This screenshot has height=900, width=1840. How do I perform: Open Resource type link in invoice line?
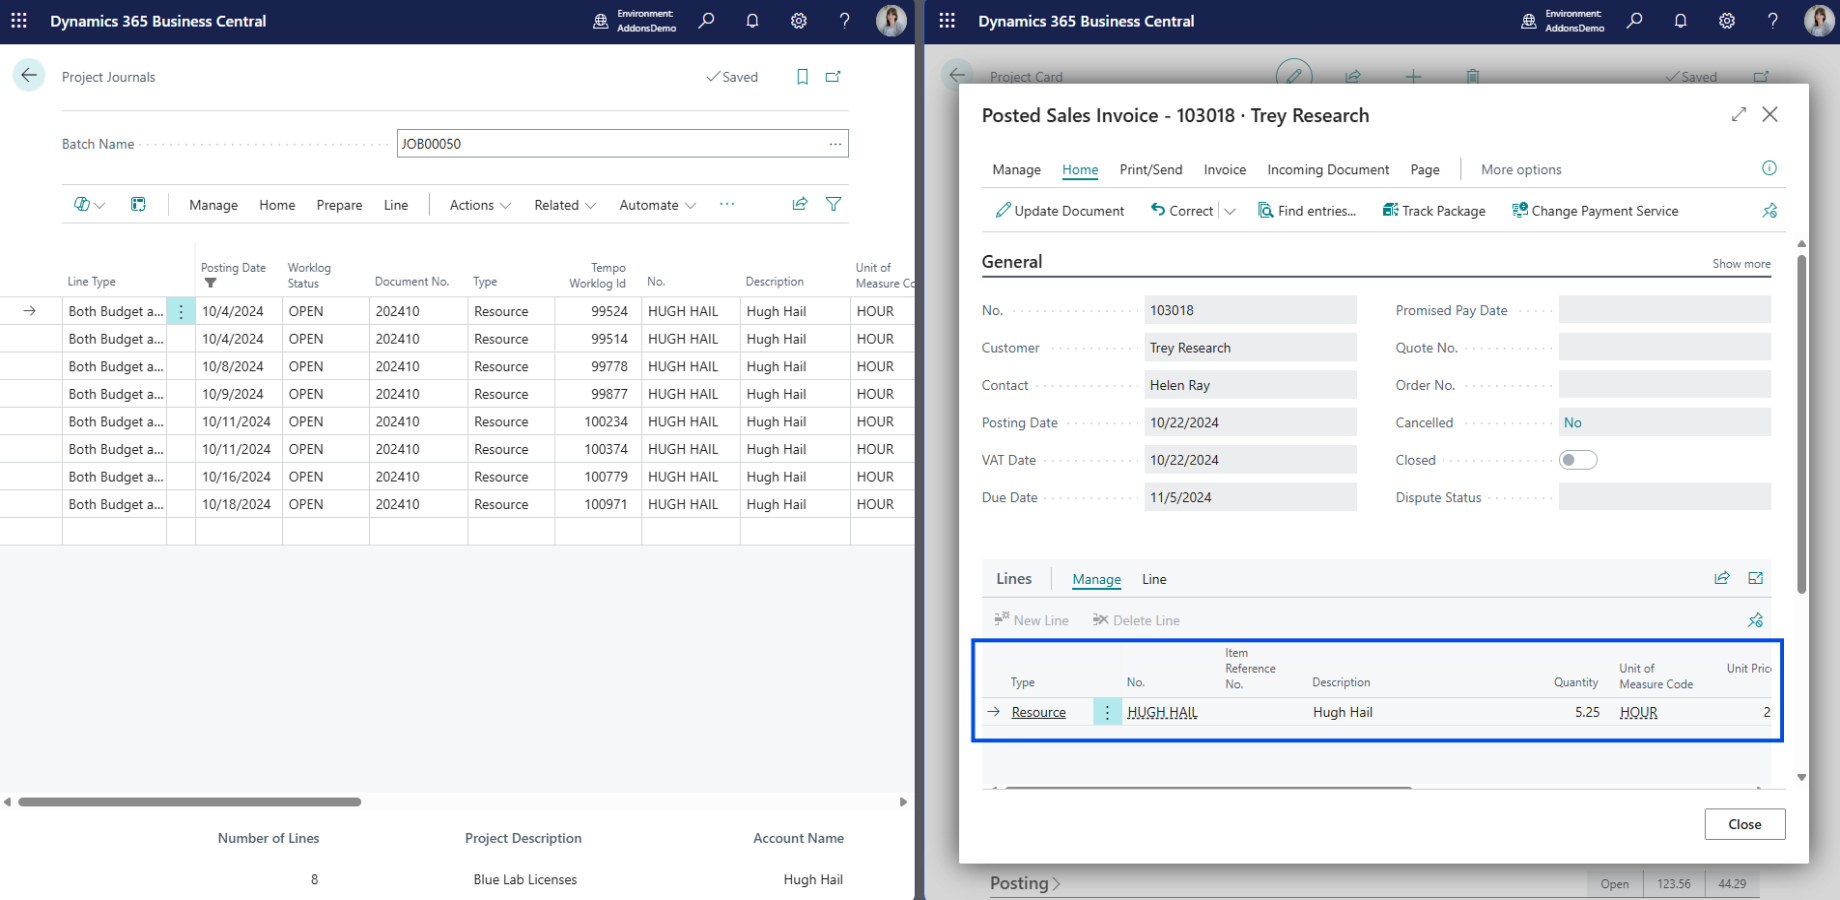click(1038, 712)
